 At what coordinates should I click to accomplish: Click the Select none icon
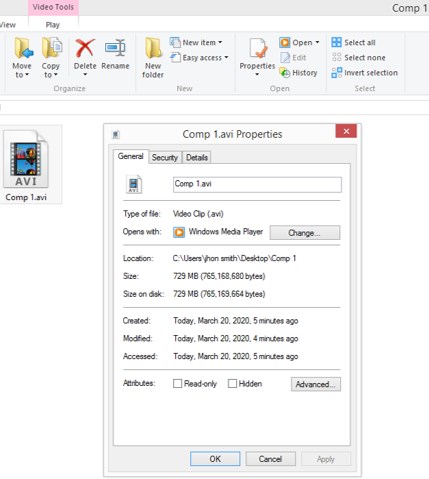point(336,57)
